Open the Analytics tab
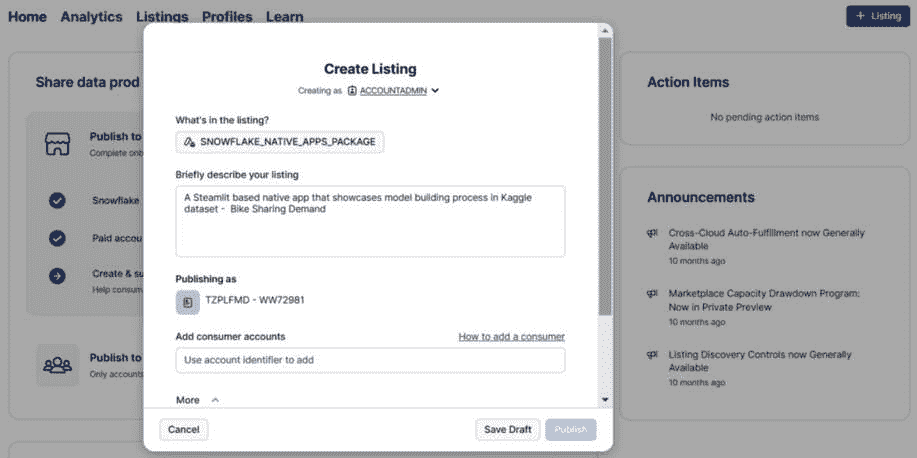The width and height of the screenshot is (917, 458). point(91,17)
